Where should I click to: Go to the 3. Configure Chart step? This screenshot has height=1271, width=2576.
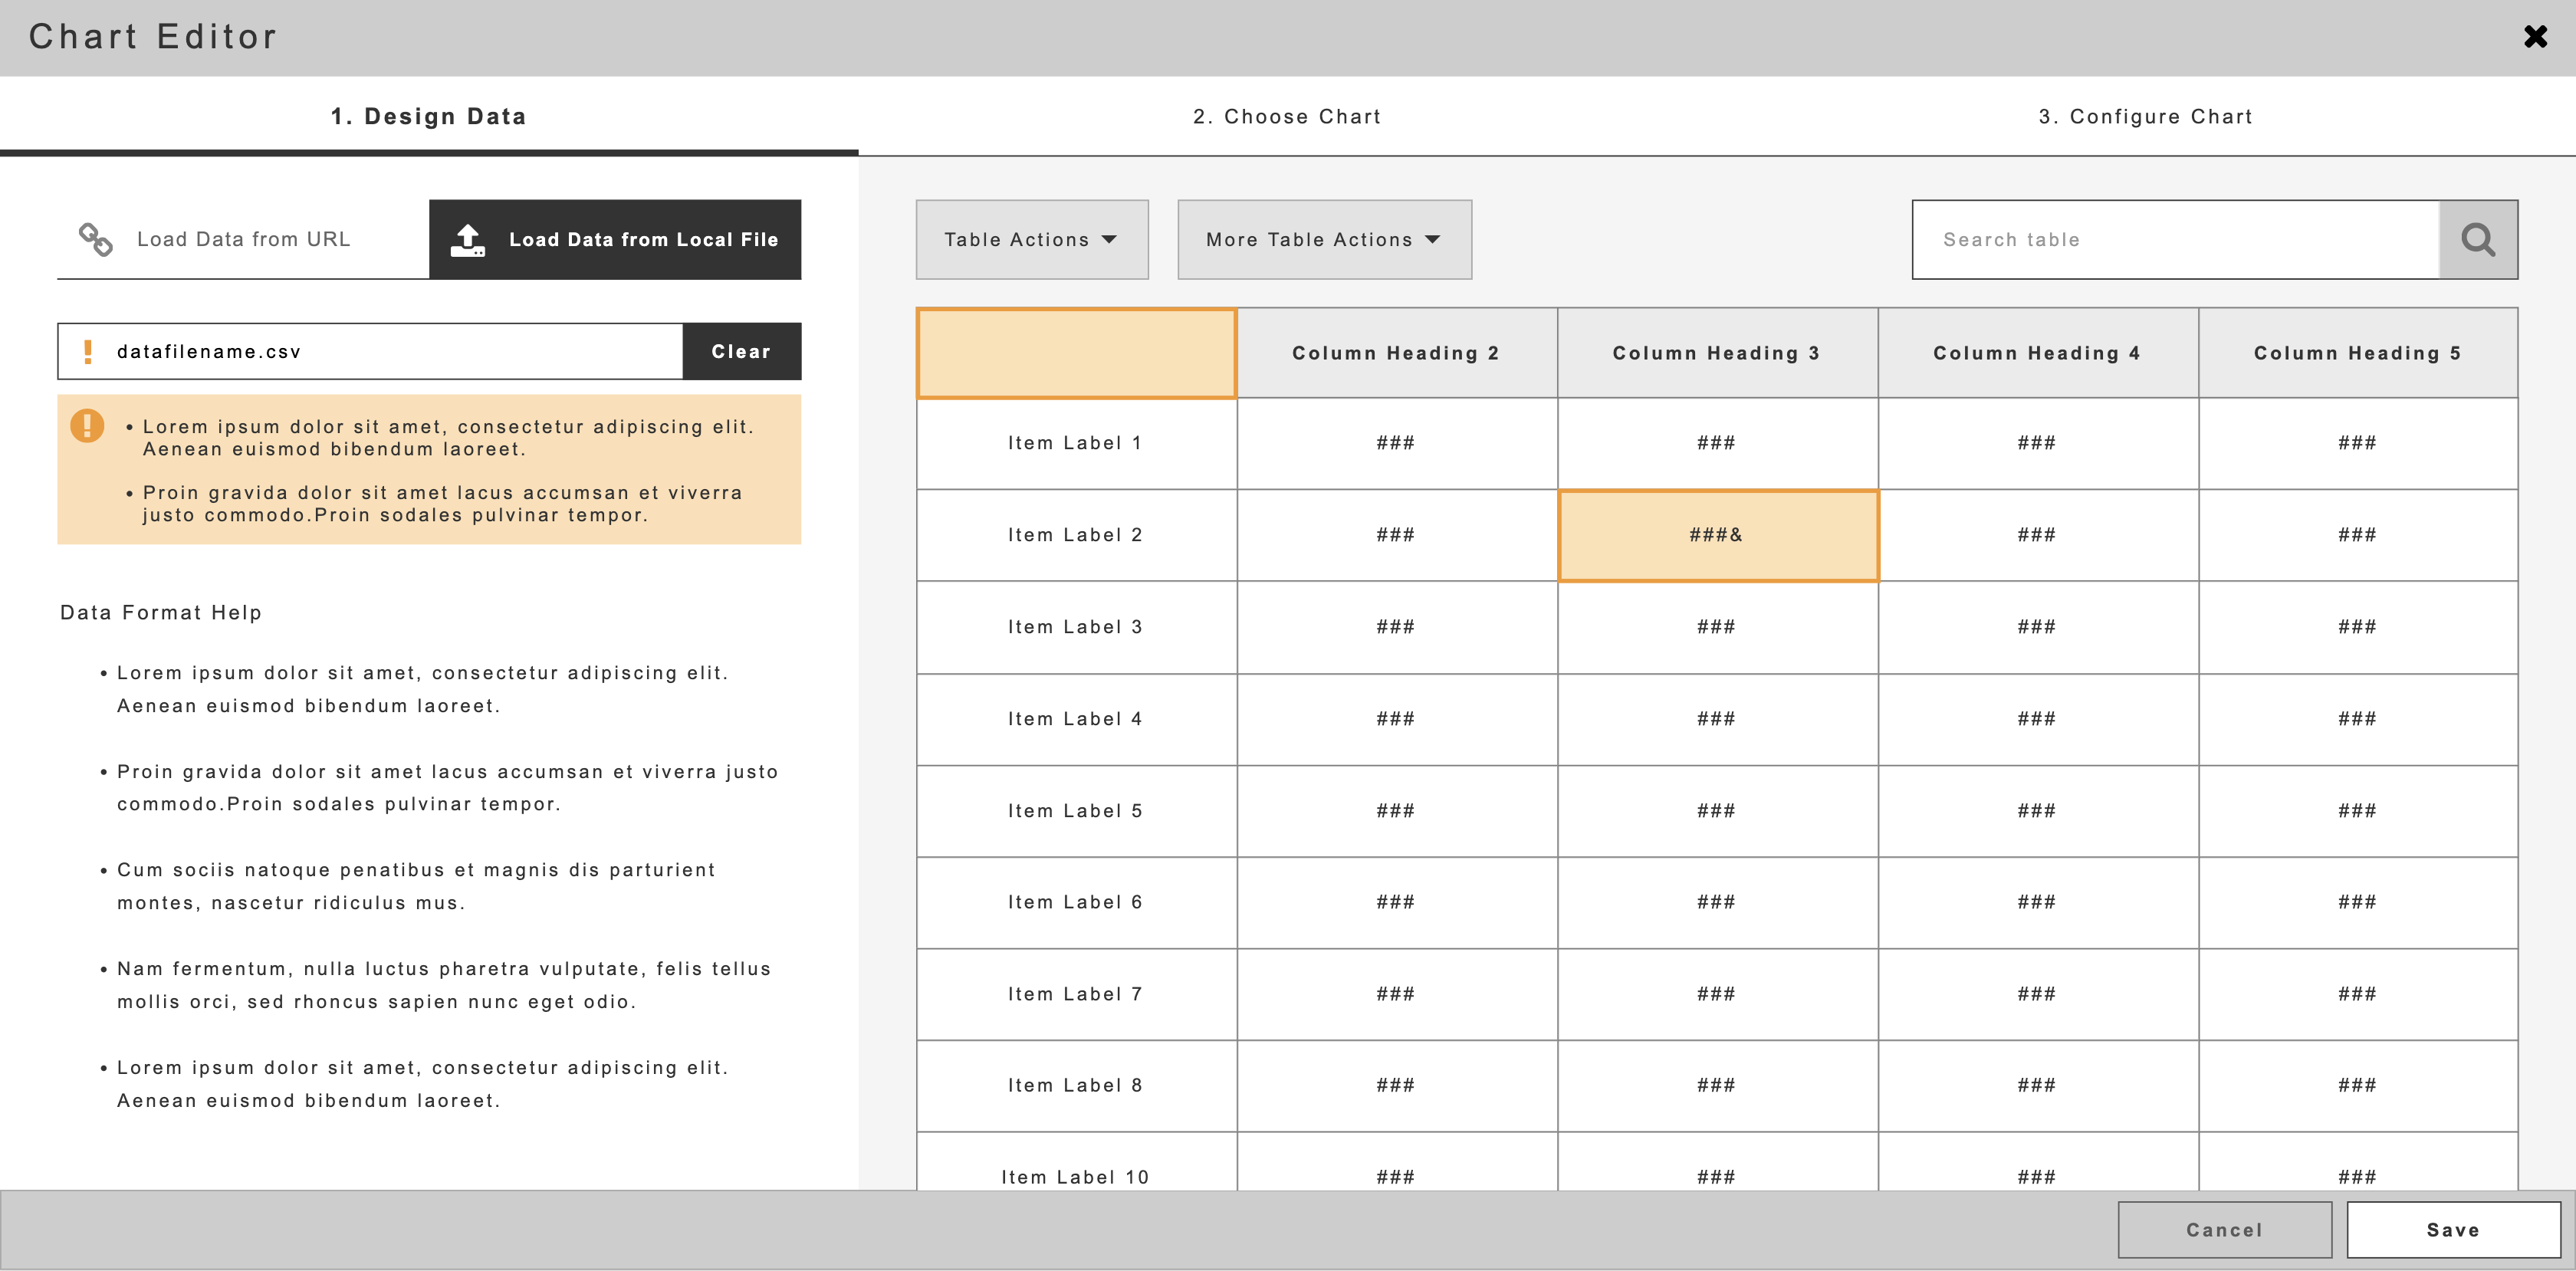point(2146,117)
